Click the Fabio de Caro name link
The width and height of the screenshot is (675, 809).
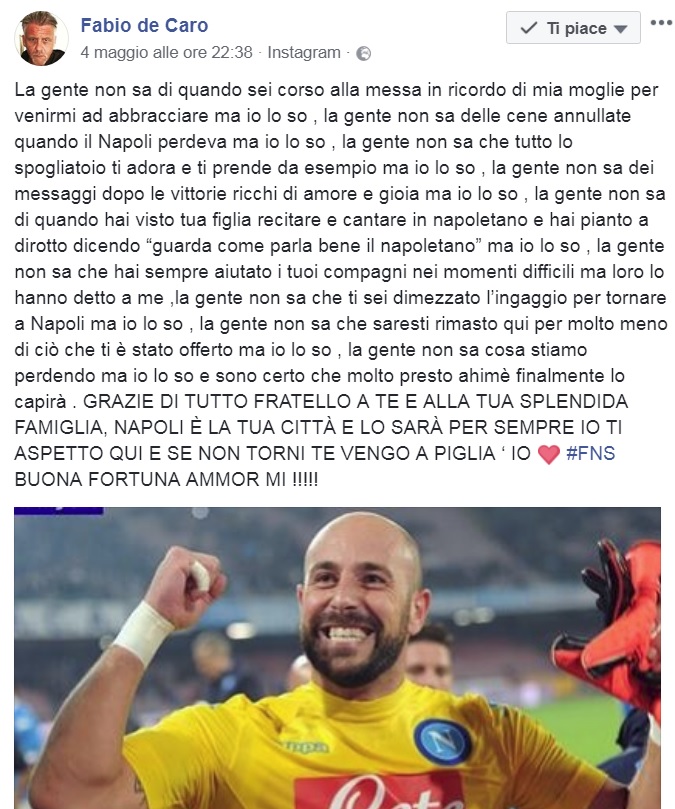[x=144, y=25]
